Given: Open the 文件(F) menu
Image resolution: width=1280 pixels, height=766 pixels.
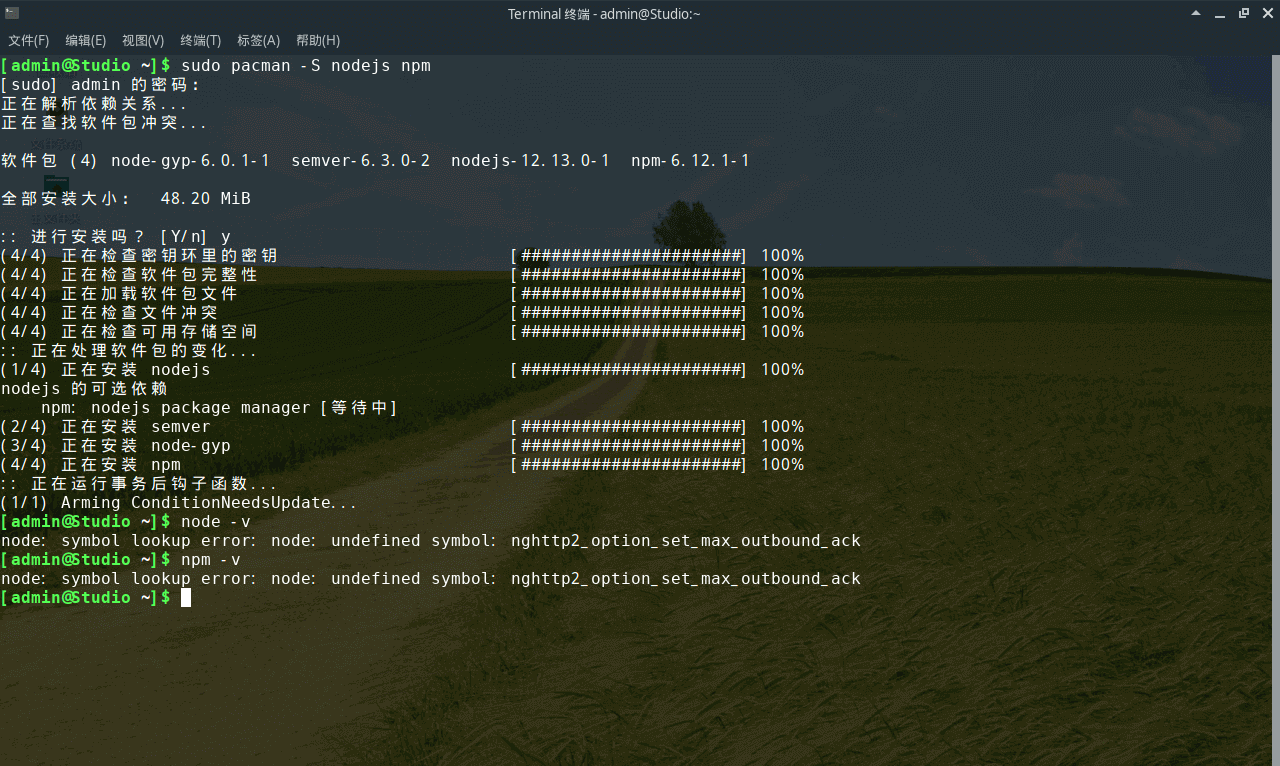Looking at the screenshot, I should 28,40.
